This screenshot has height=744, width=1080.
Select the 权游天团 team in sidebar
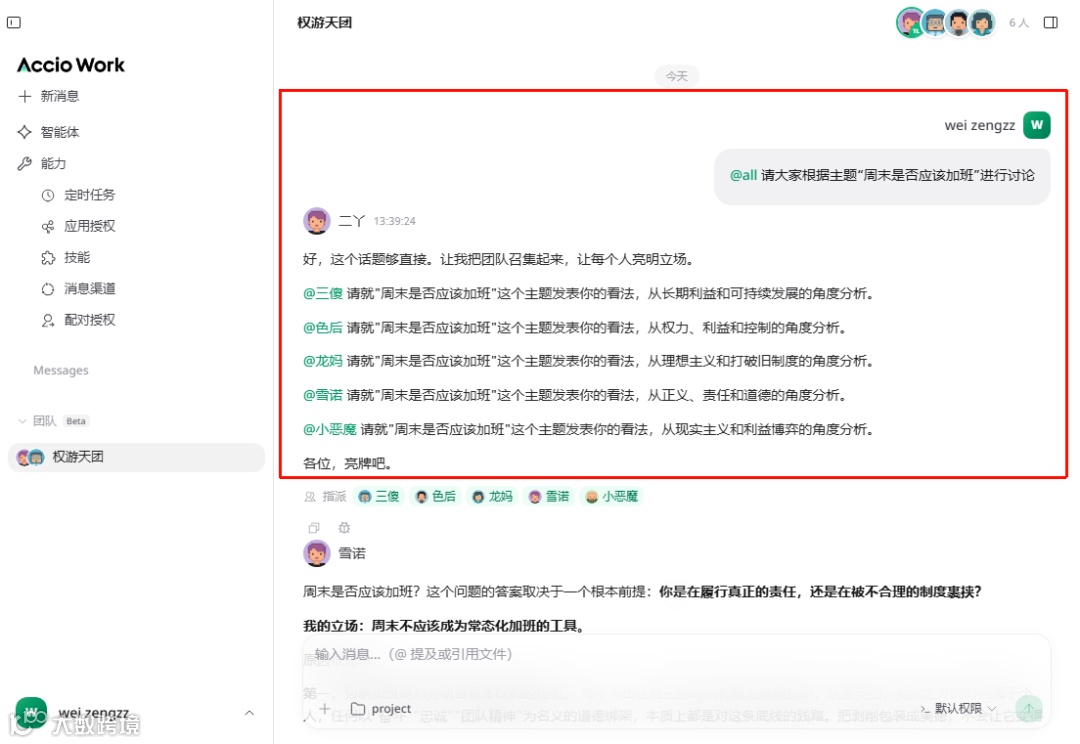(136, 457)
